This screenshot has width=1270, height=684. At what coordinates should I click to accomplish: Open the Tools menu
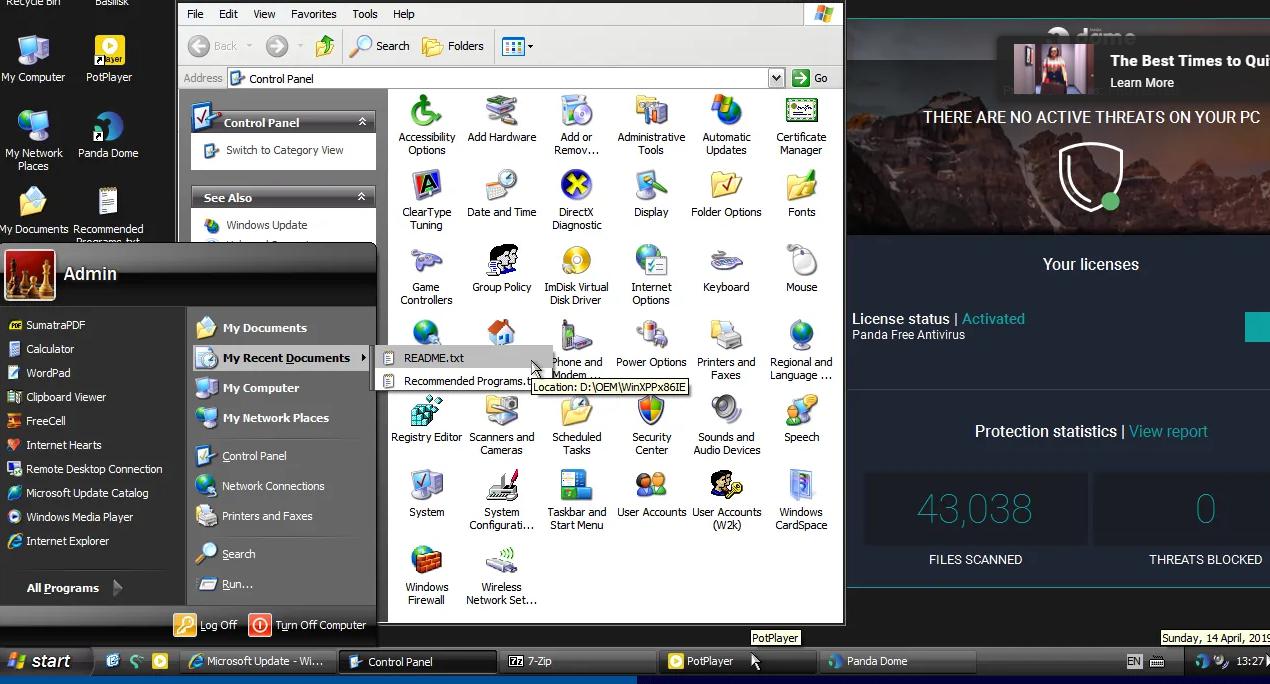click(365, 14)
